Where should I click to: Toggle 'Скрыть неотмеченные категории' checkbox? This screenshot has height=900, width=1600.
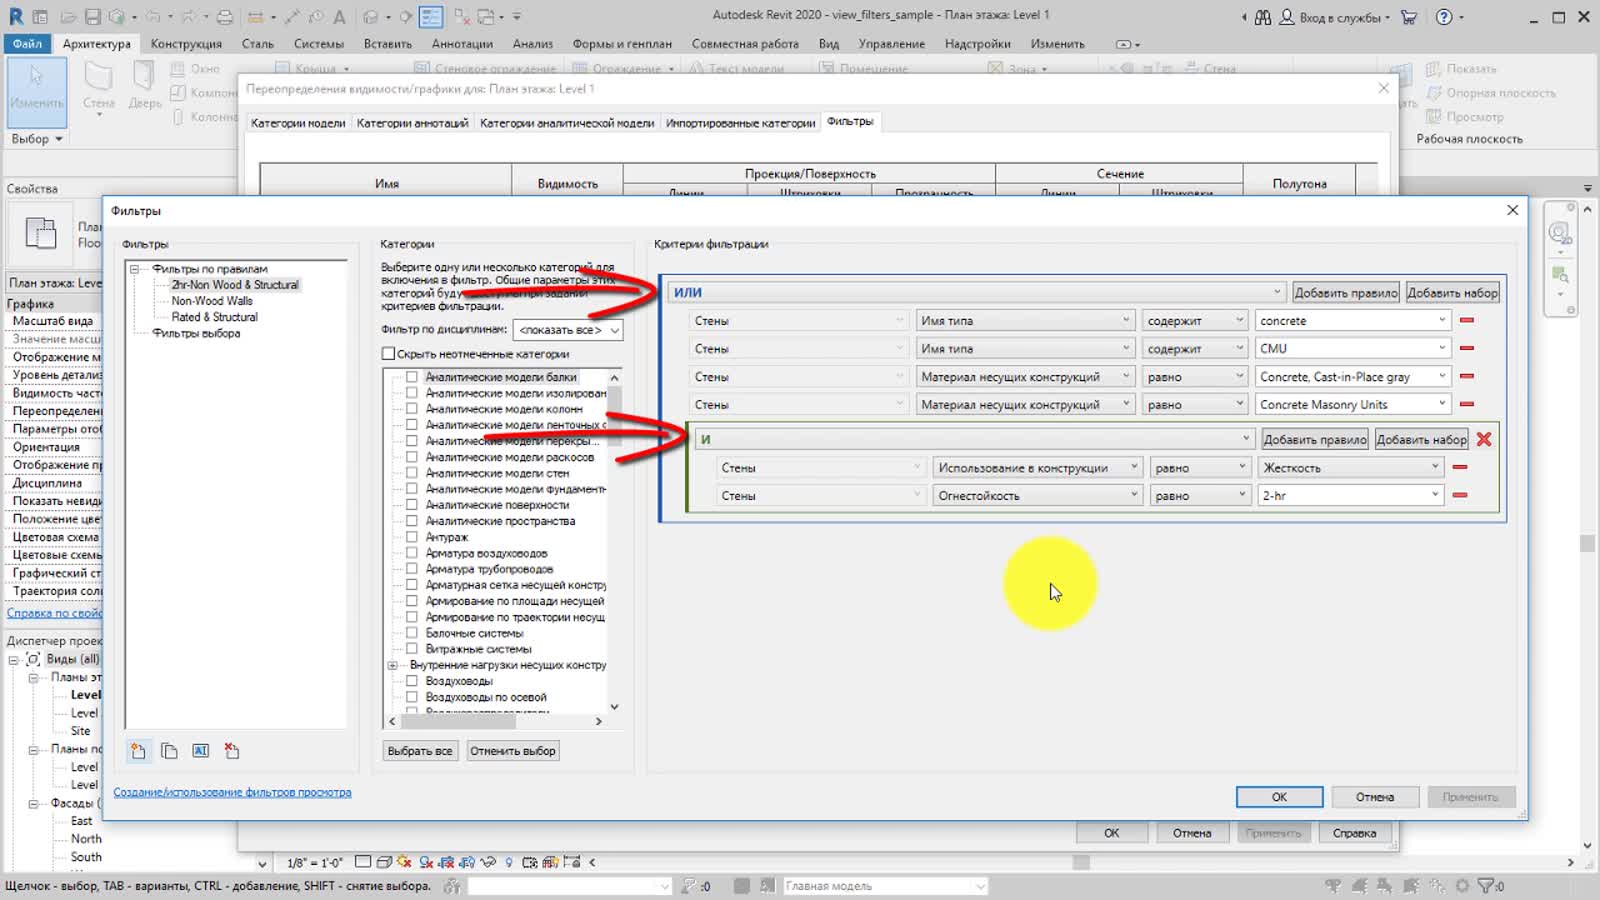(388, 354)
